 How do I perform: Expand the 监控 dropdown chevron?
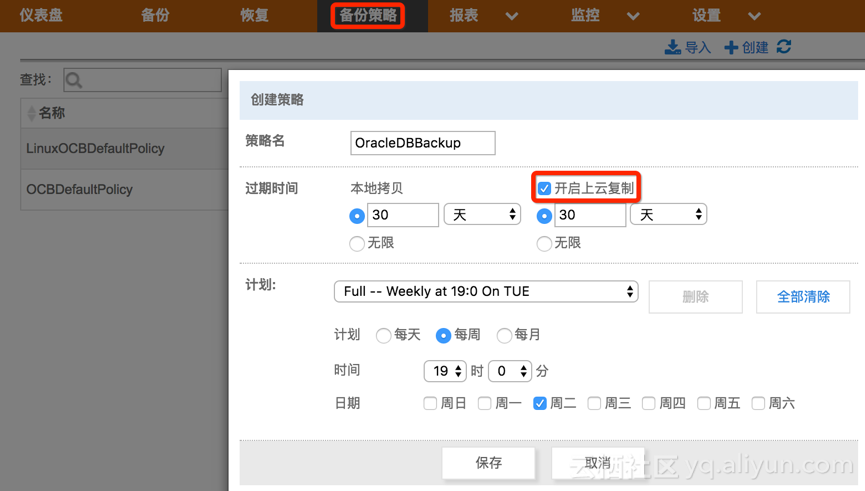click(633, 16)
